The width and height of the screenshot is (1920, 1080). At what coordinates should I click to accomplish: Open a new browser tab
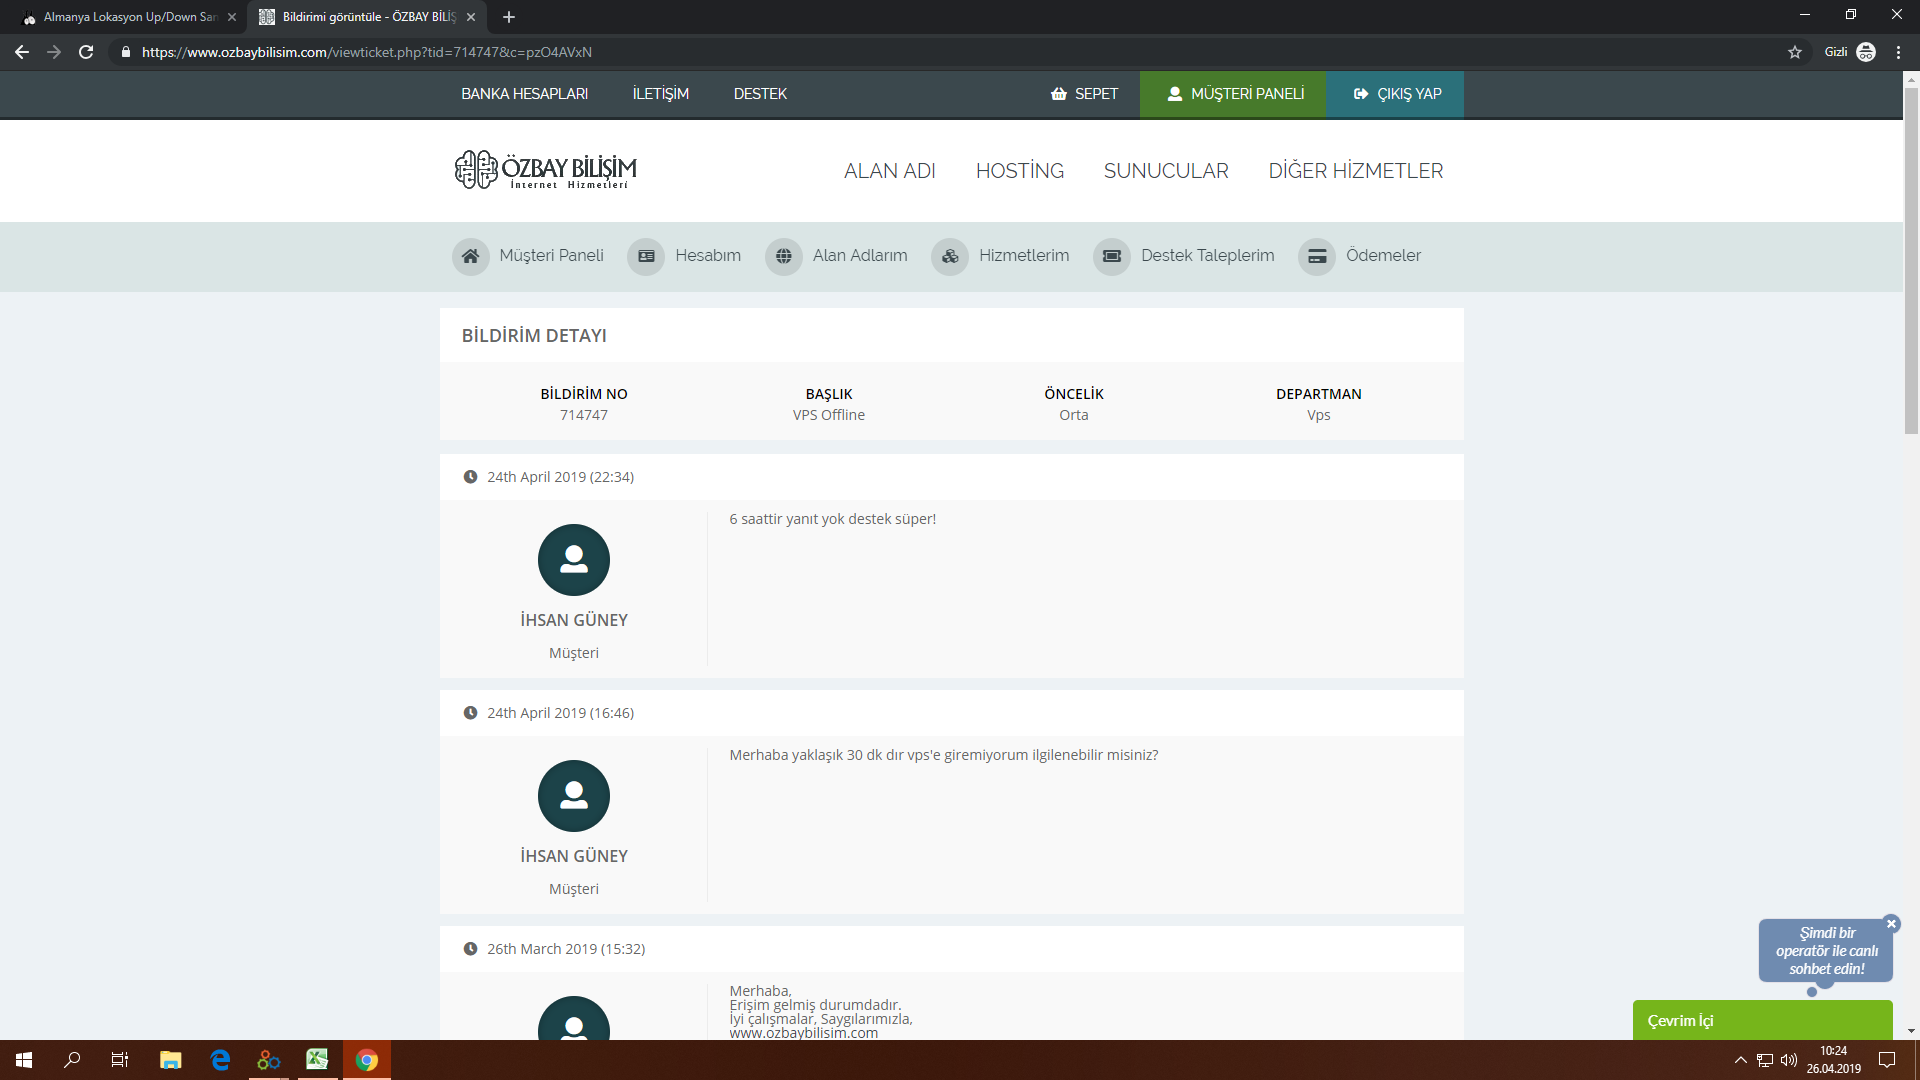[509, 17]
